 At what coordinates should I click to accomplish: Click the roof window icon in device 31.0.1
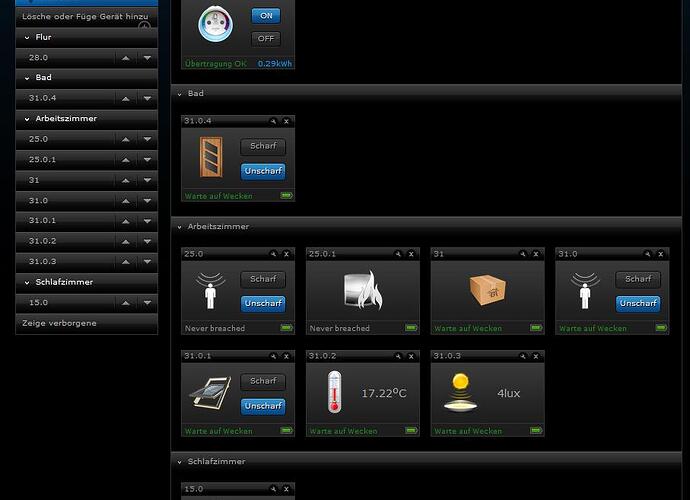pyautogui.click(x=209, y=393)
